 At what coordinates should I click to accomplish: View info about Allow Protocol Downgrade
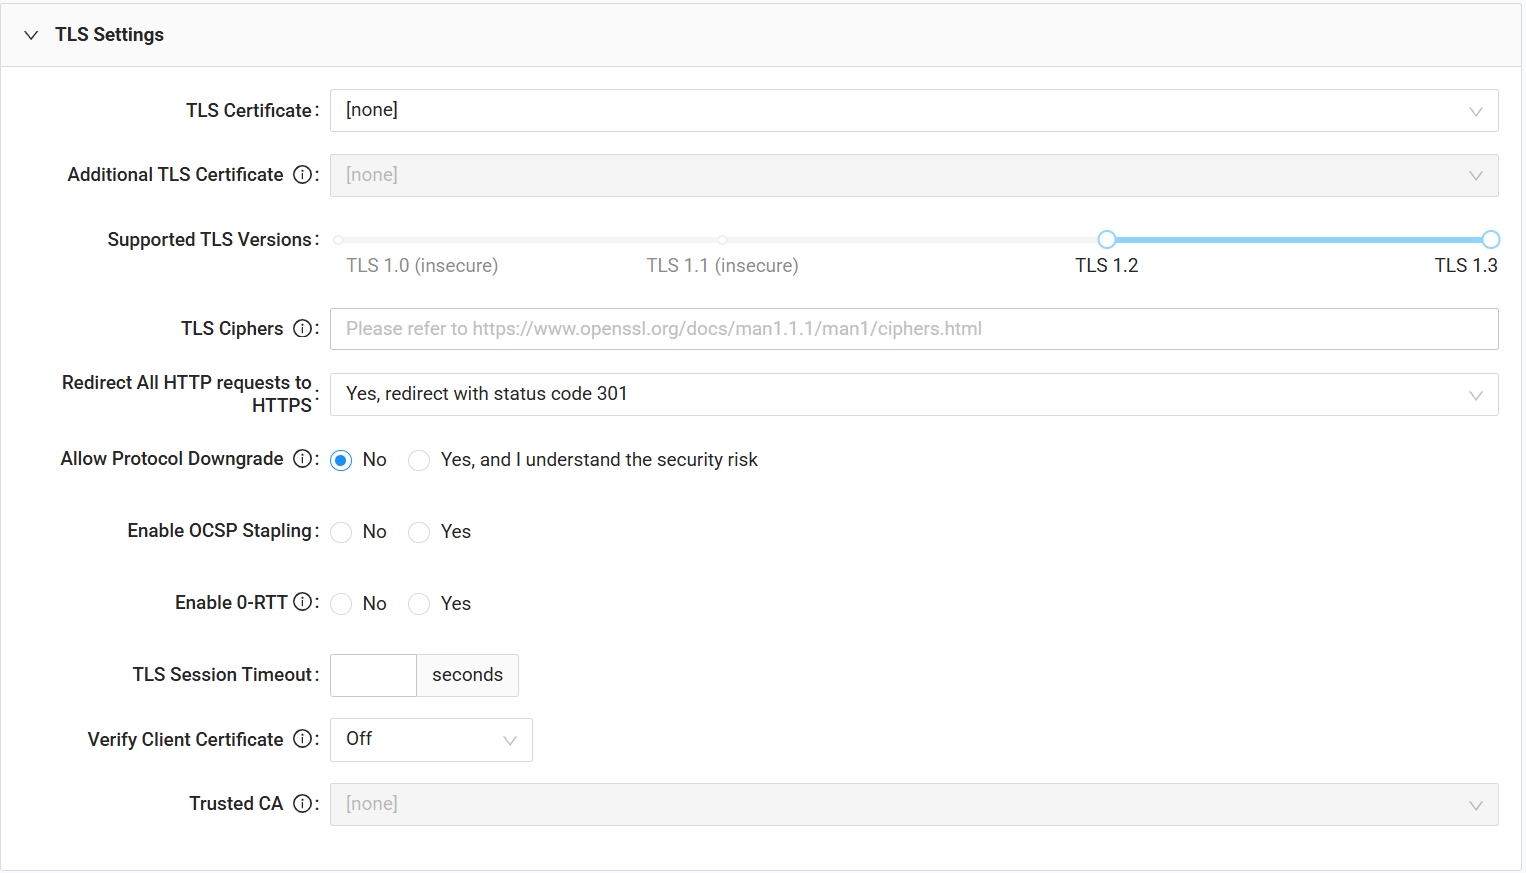pyautogui.click(x=303, y=459)
